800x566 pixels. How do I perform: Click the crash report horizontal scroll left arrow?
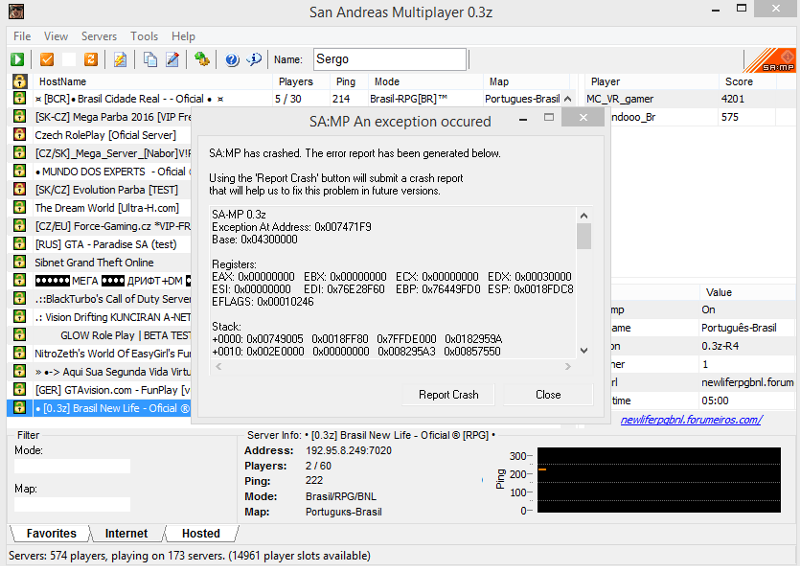218,366
